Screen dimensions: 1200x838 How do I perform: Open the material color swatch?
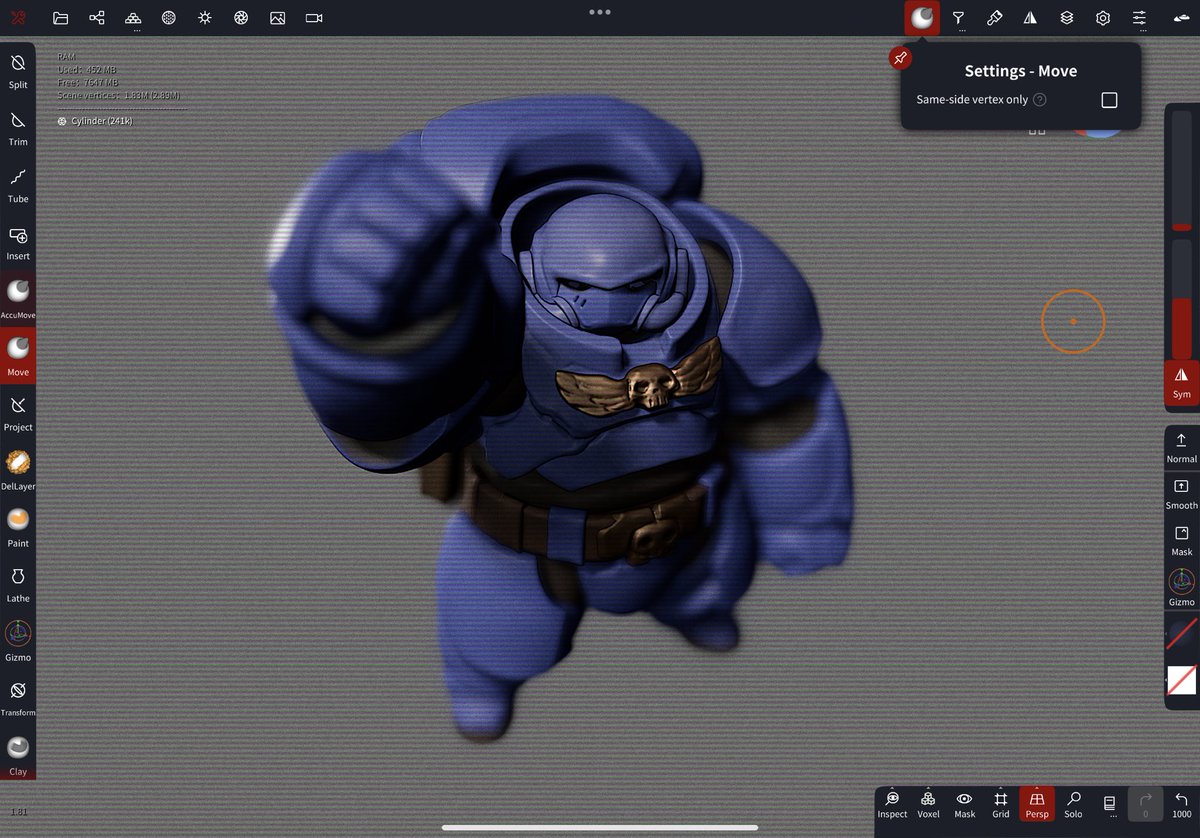coord(1182,634)
